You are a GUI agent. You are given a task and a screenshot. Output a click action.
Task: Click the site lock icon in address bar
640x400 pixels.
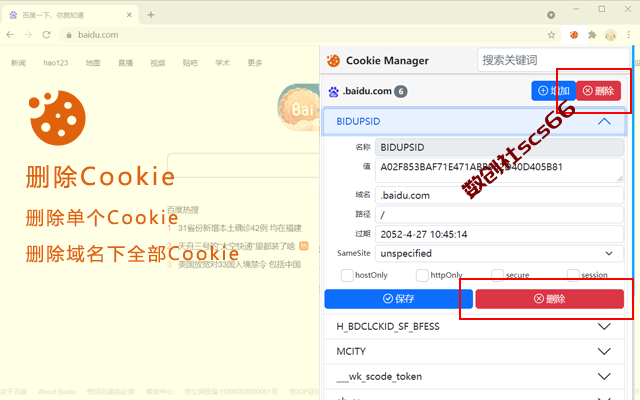(x=69, y=35)
